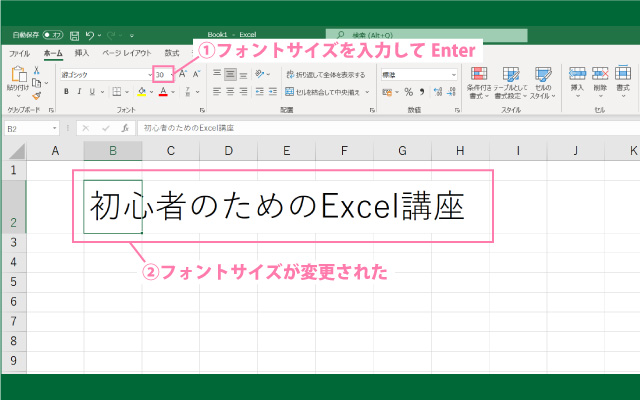Click the Select All corner triangle

(17, 151)
